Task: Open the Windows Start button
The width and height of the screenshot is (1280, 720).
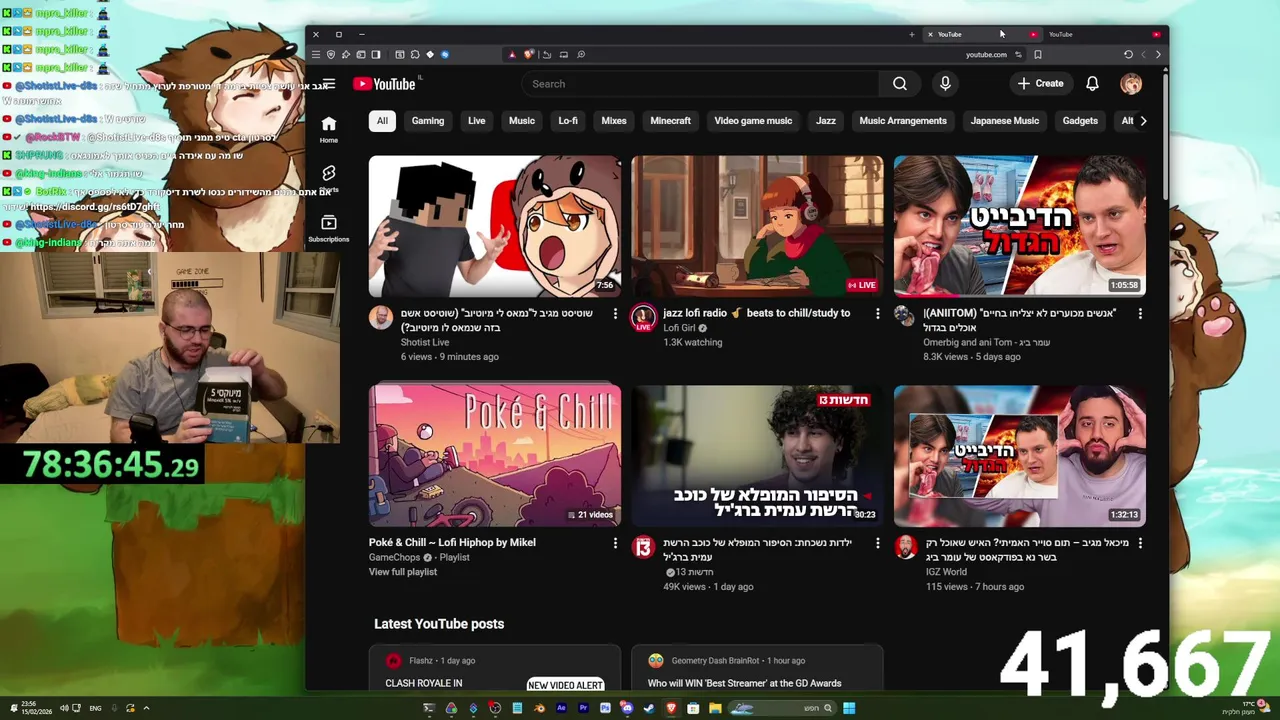Action: pyautogui.click(x=849, y=708)
